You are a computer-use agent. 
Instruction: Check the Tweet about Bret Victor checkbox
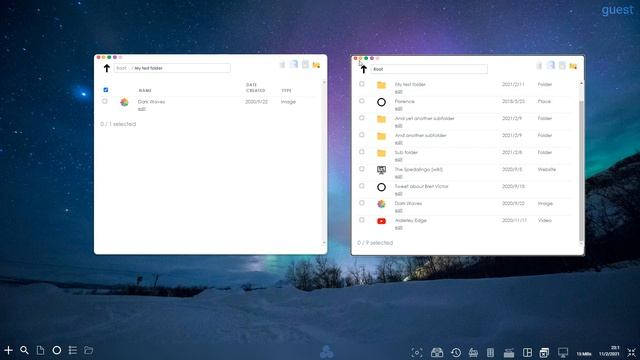(362, 186)
